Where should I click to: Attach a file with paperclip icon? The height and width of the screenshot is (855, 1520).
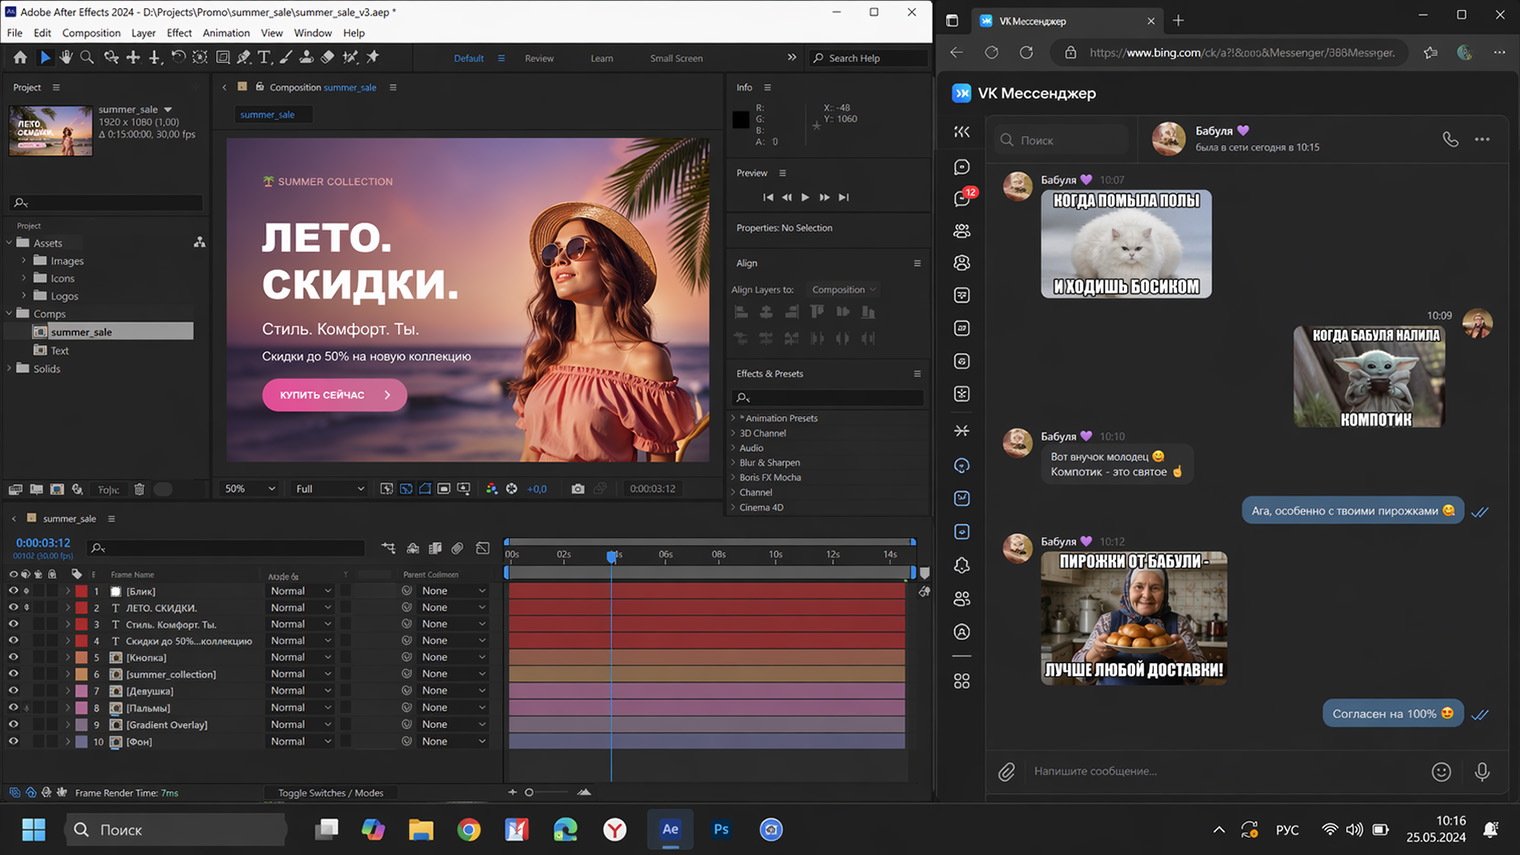point(1006,771)
